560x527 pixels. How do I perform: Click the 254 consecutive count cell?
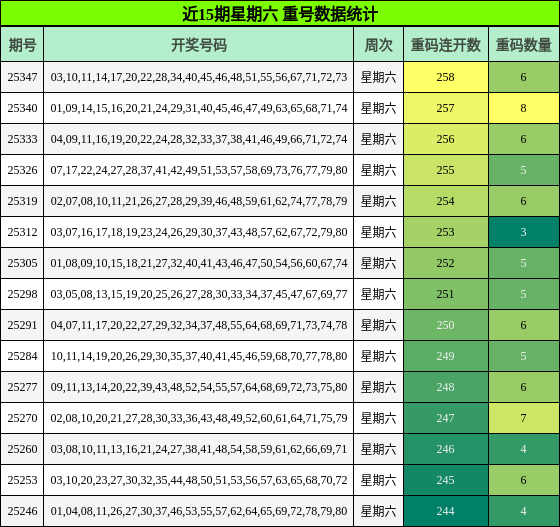(446, 201)
